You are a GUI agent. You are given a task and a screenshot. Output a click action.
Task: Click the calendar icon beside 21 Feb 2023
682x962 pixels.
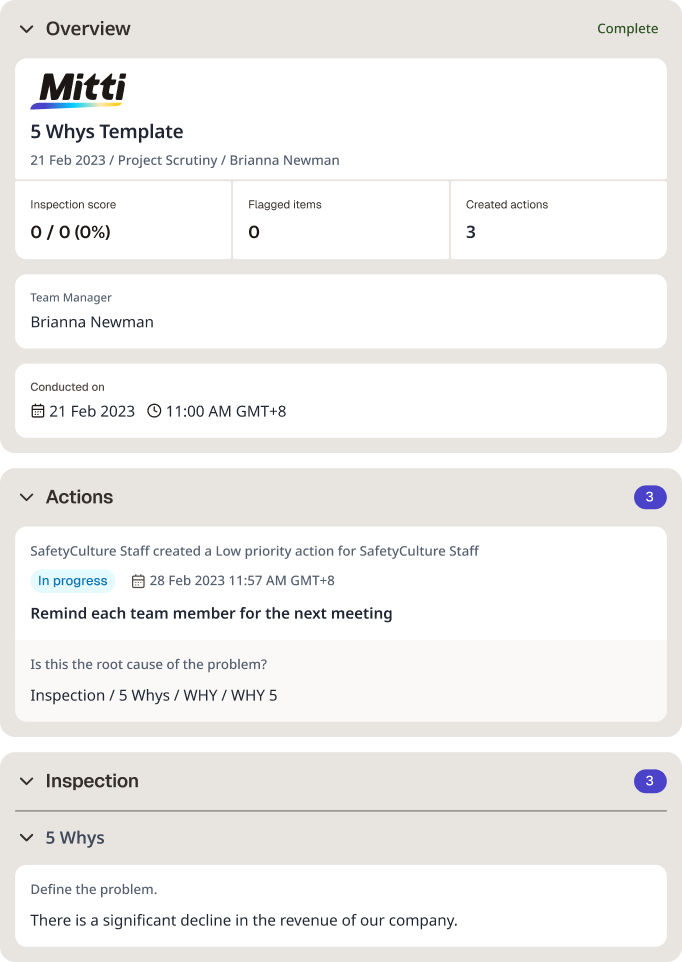[x=37, y=411]
